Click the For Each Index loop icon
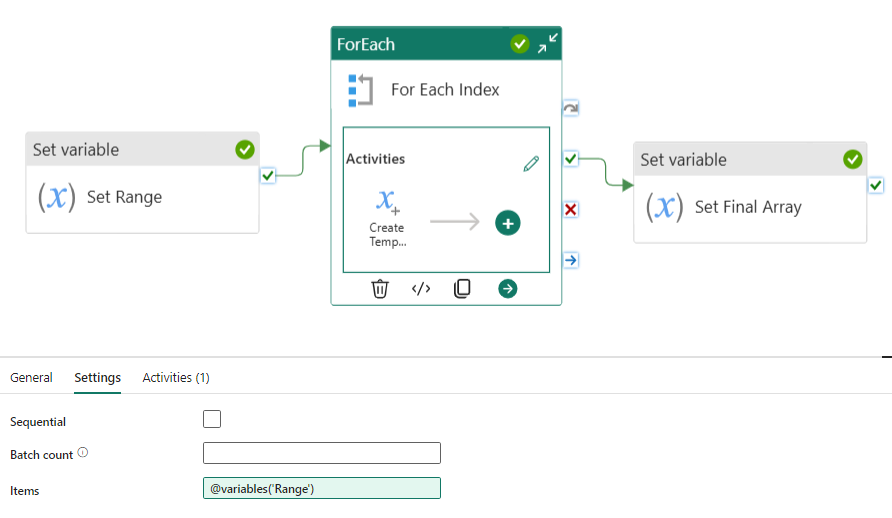 pos(360,90)
